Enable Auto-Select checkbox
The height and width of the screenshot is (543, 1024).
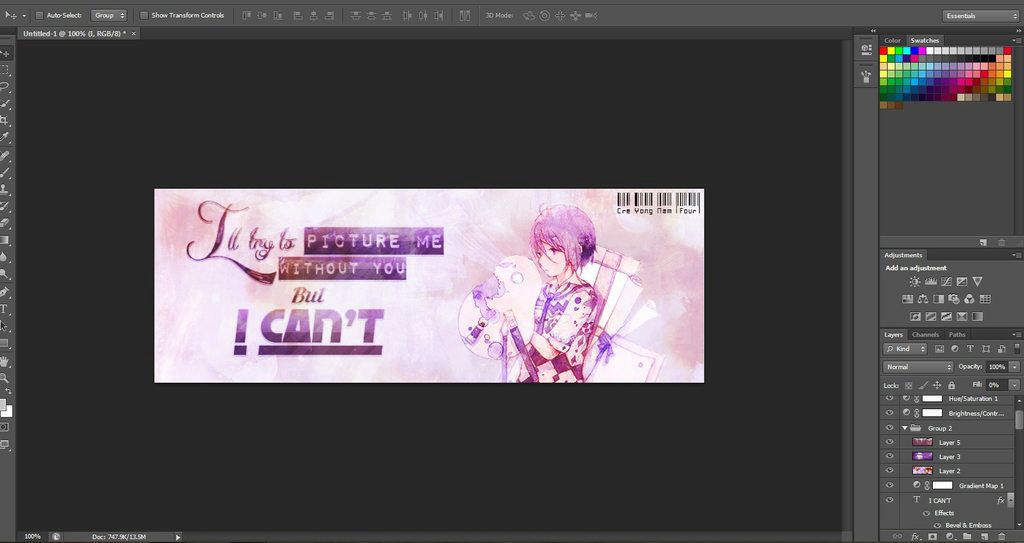click(39, 15)
